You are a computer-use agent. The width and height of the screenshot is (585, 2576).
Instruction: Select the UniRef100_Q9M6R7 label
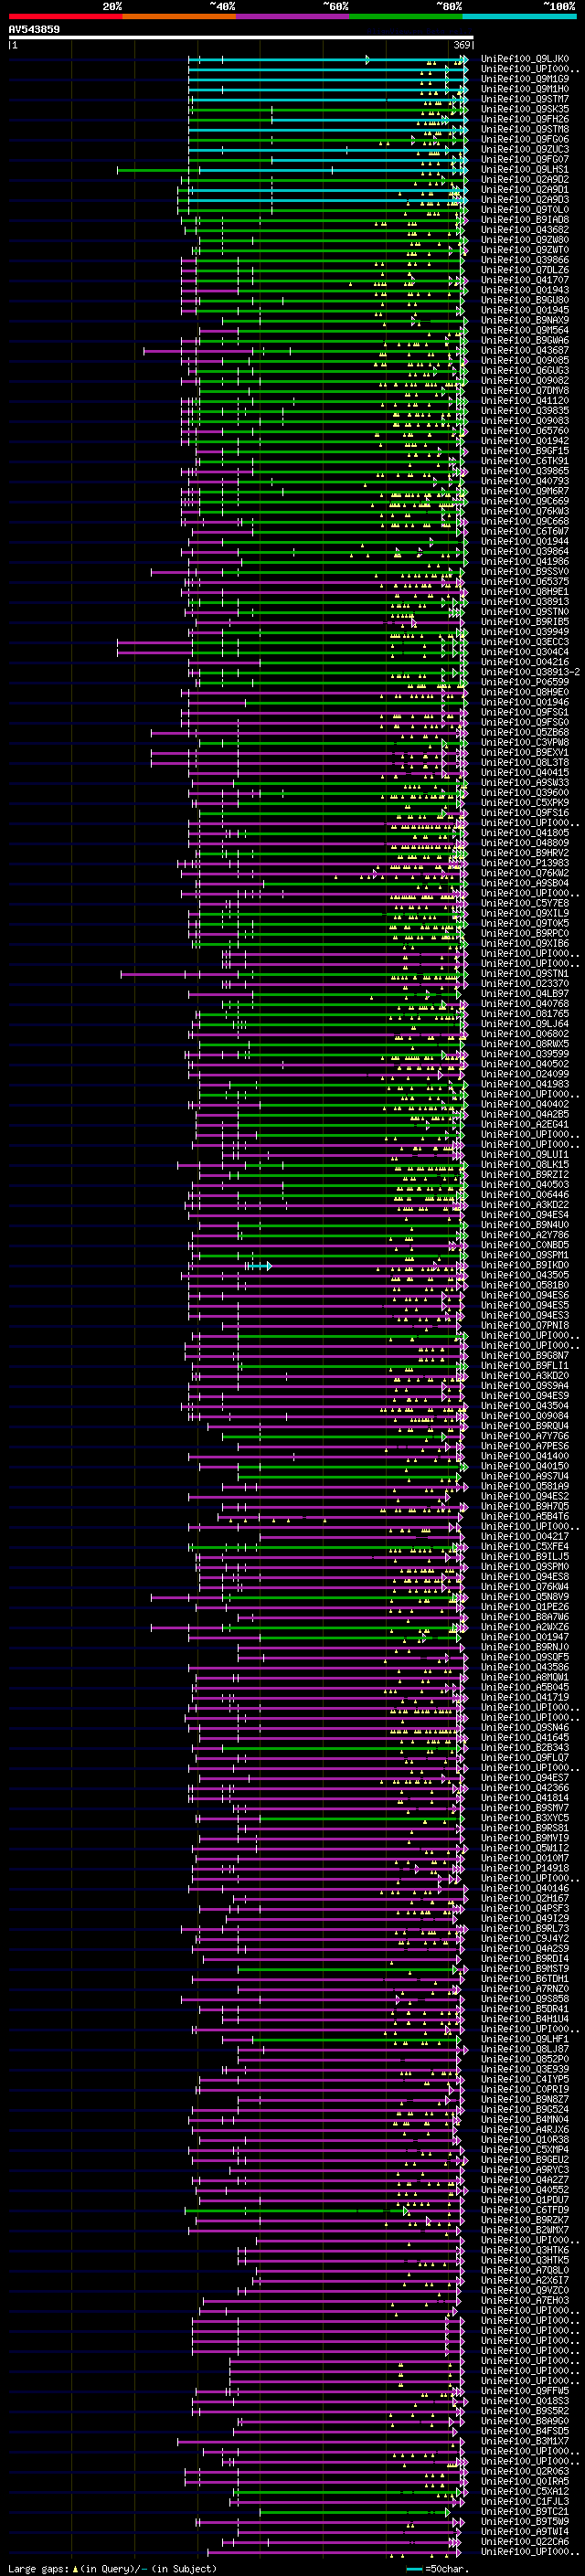[x=525, y=491]
